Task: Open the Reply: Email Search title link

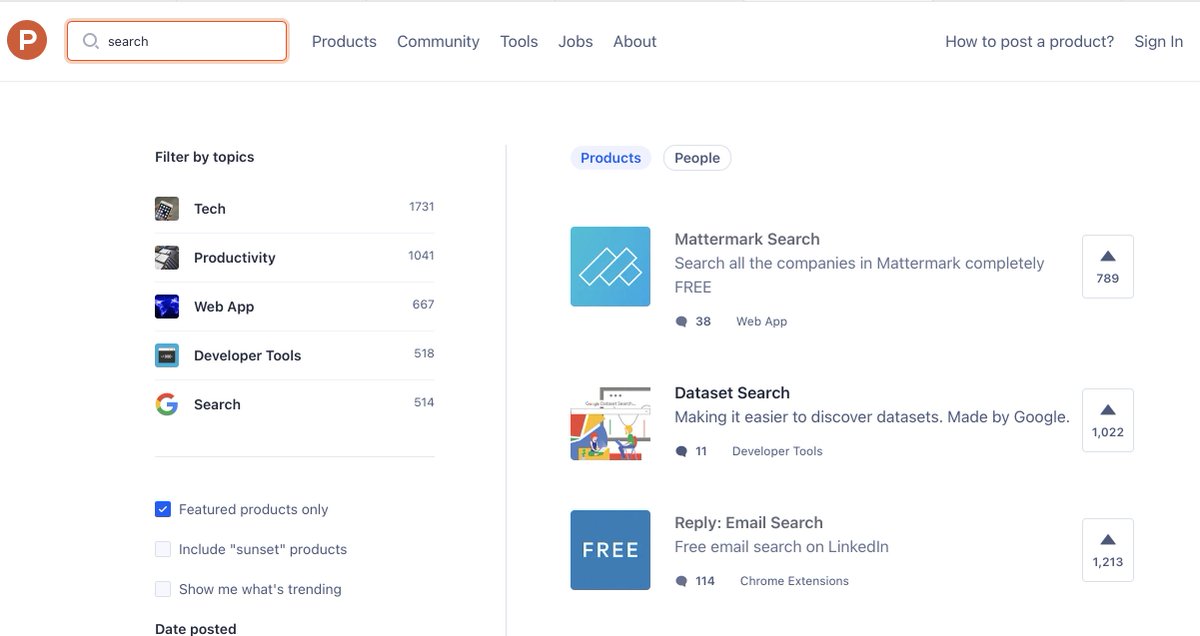Action: [x=749, y=522]
